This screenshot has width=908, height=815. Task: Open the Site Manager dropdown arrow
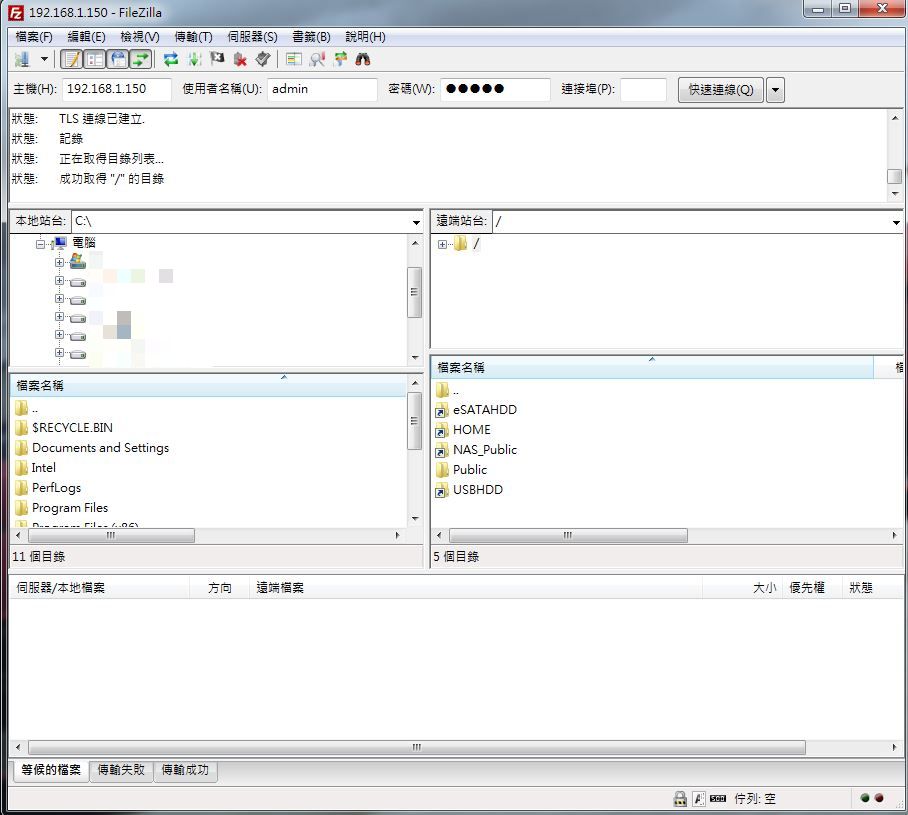[x=44, y=59]
